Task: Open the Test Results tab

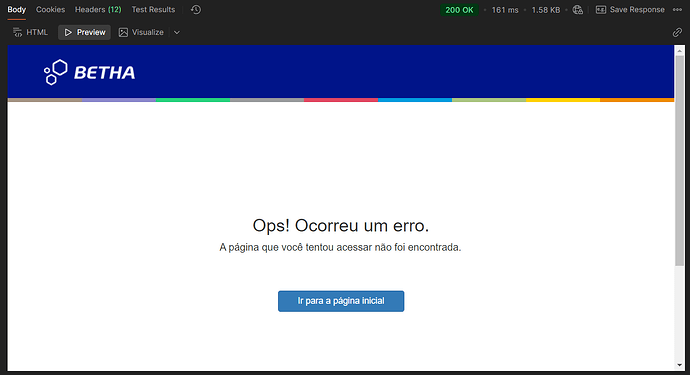Action: pos(153,10)
